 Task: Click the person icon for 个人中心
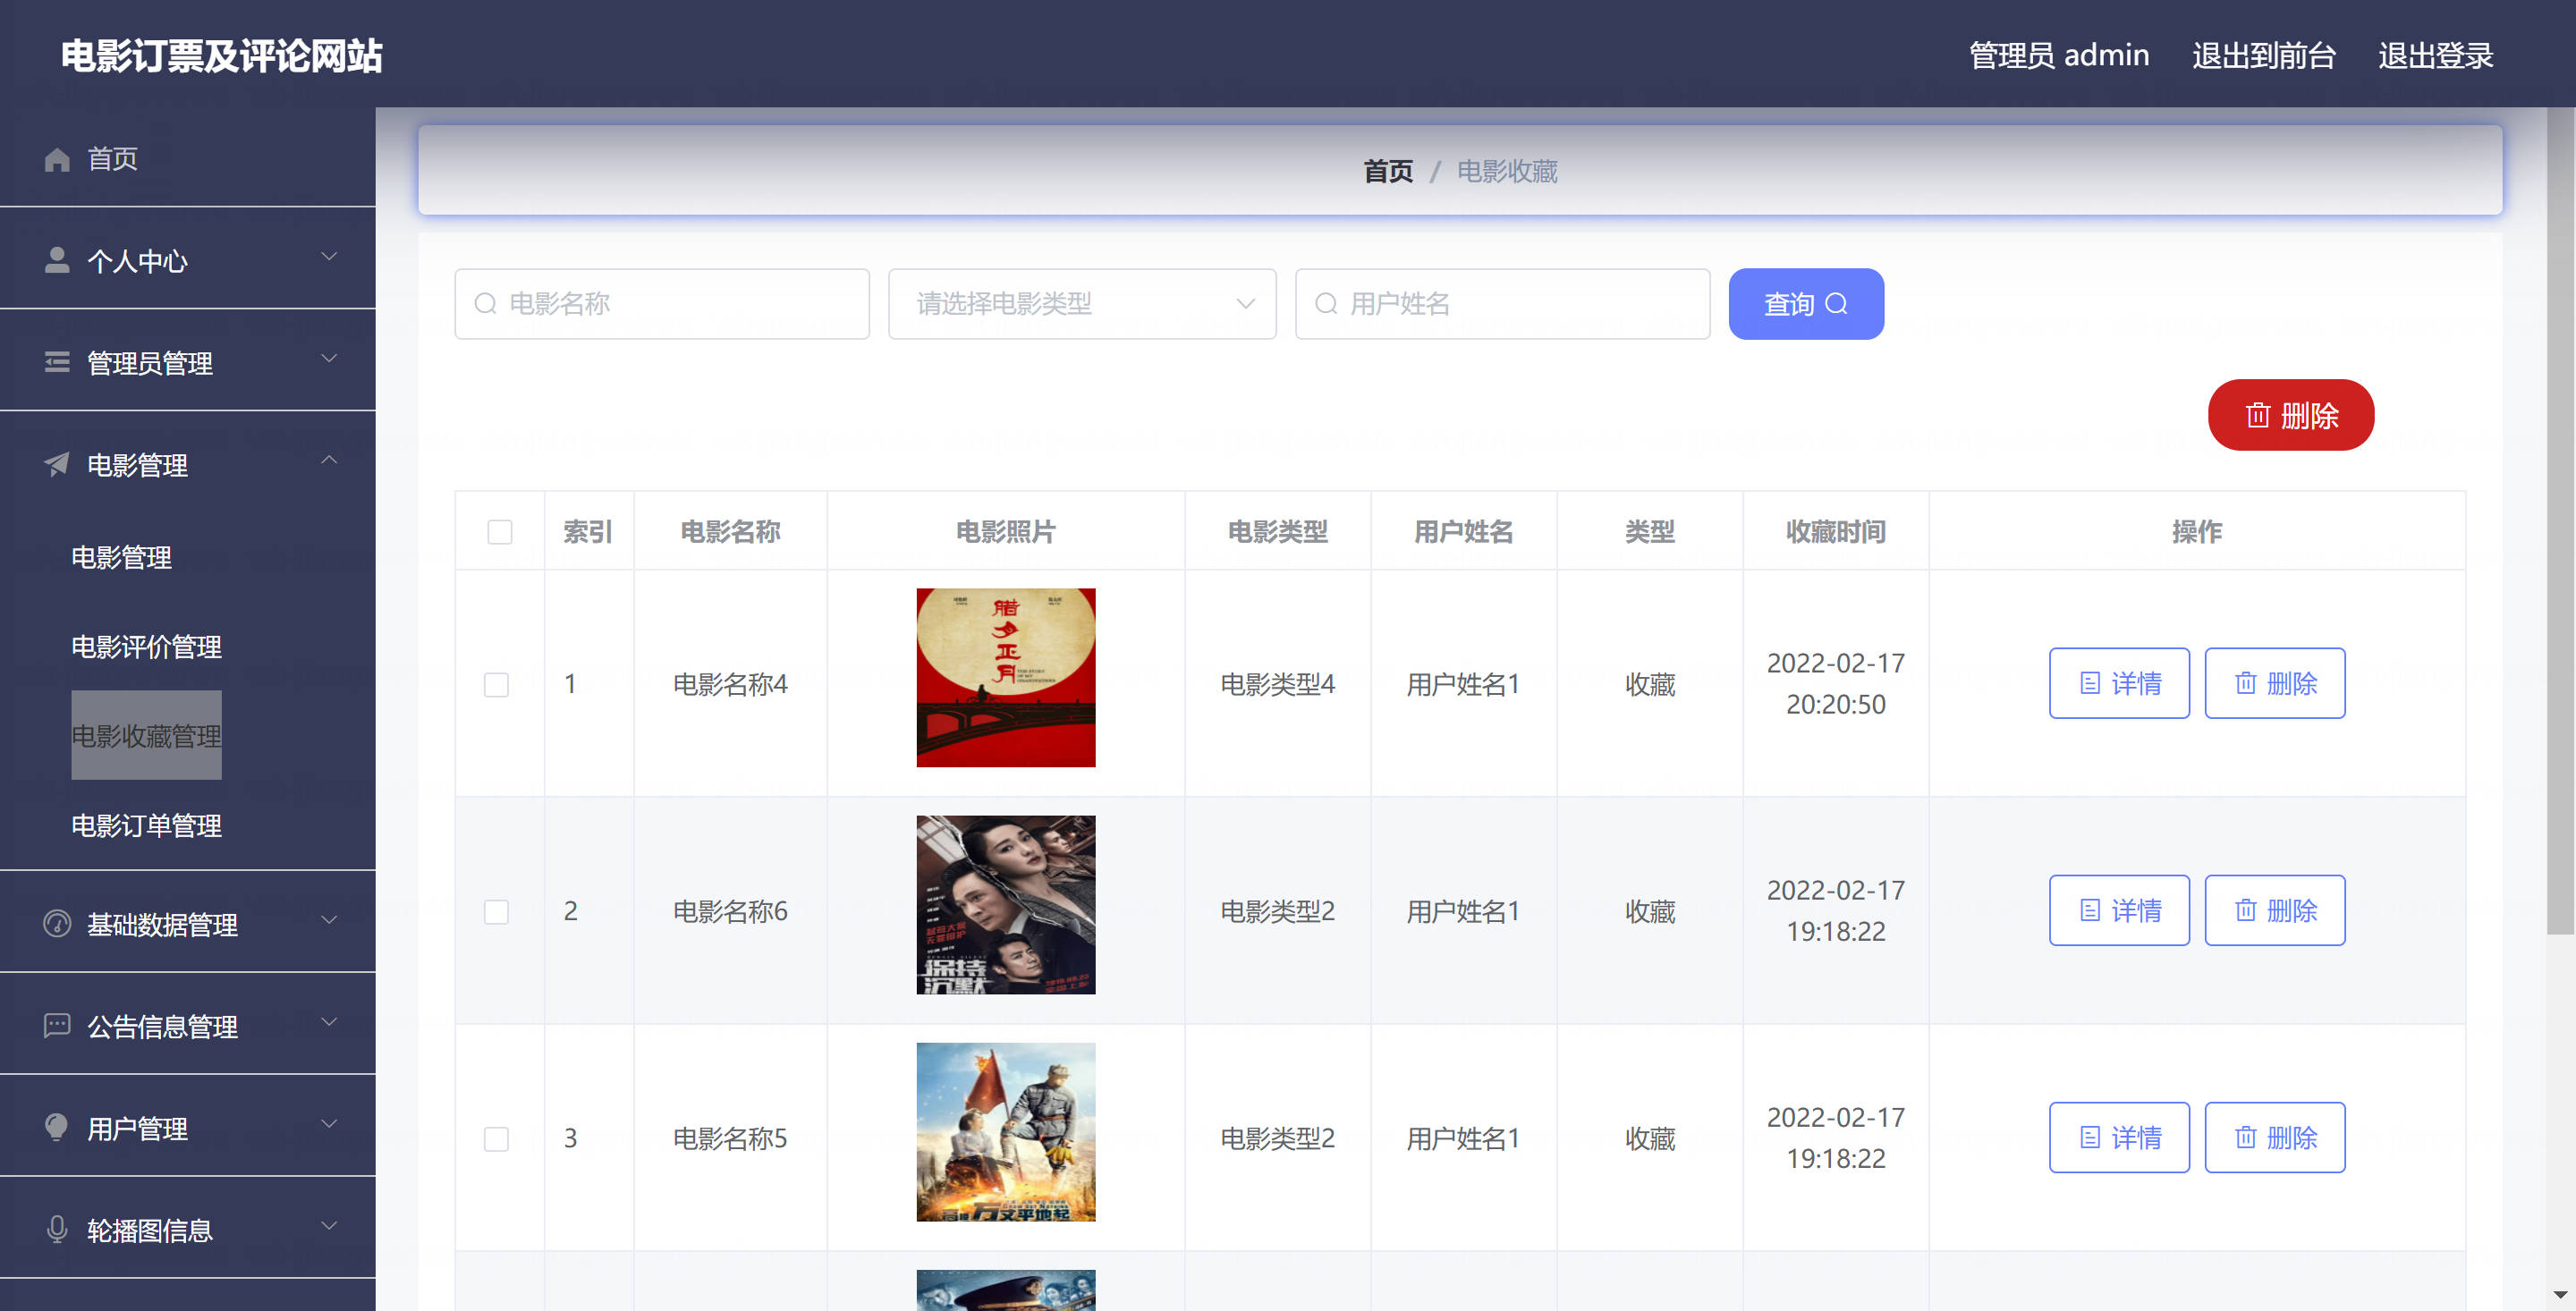click(x=57, y=260)
